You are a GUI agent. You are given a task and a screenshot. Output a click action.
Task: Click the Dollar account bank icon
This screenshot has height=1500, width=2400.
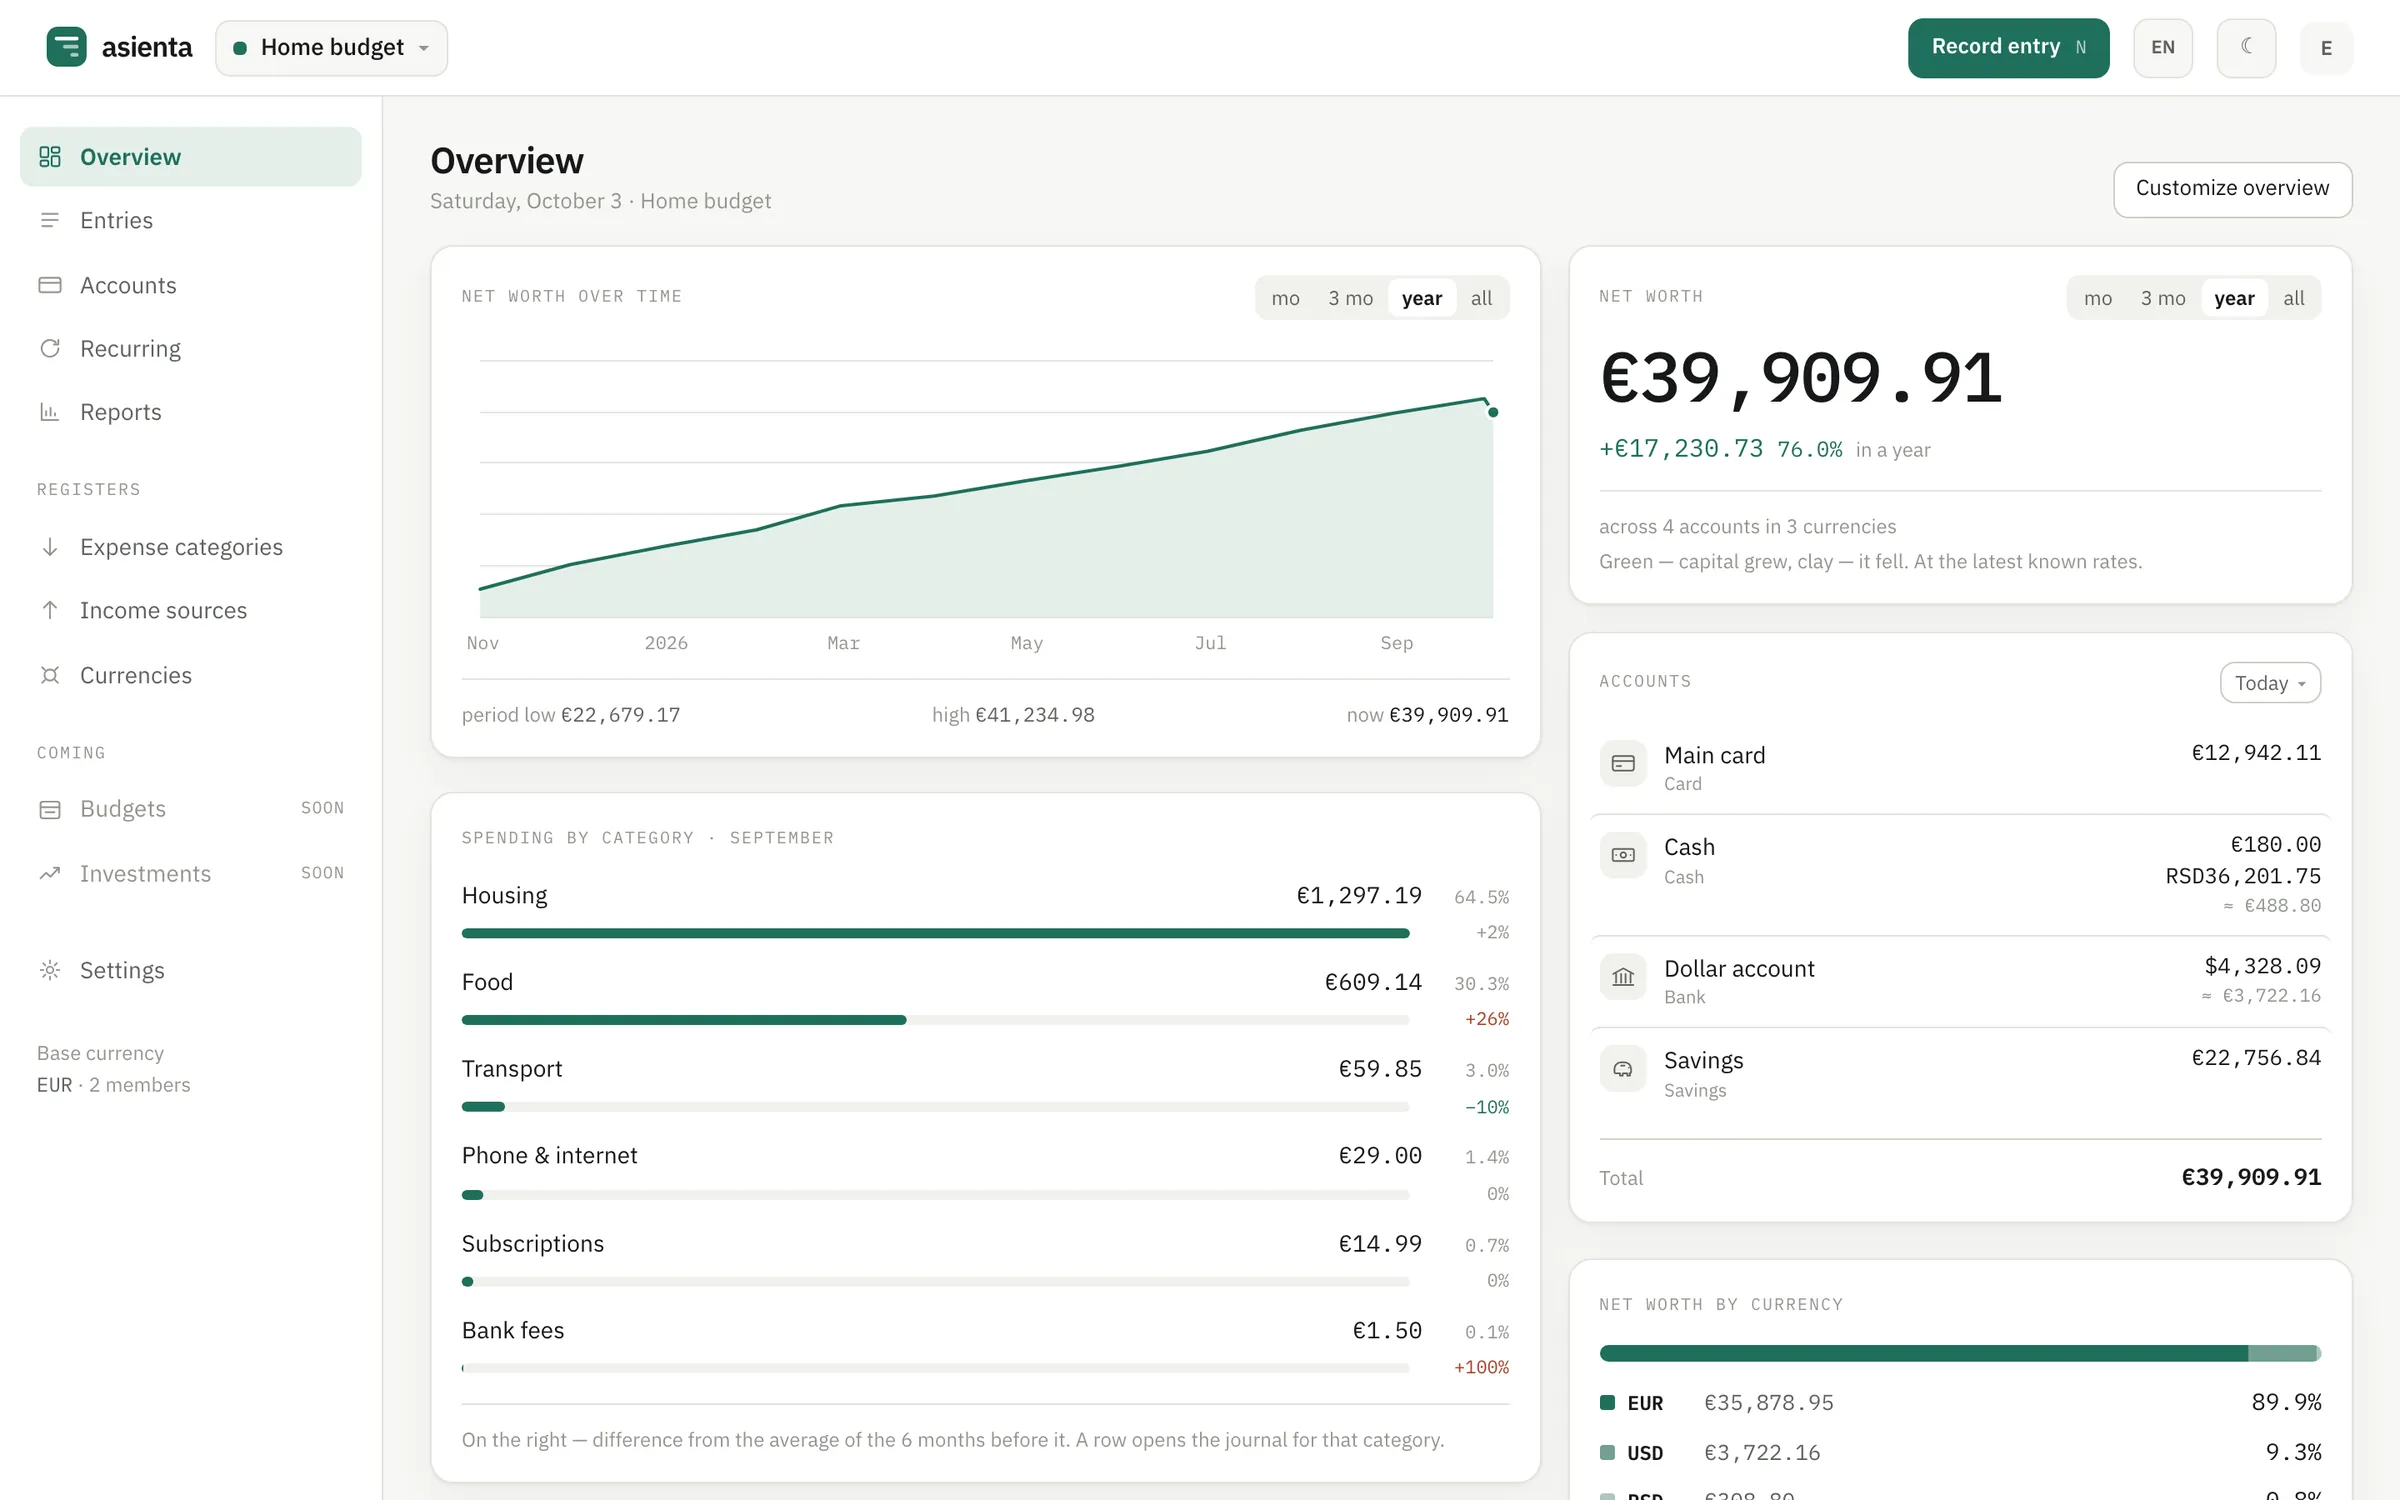(x=1623, y=977)
